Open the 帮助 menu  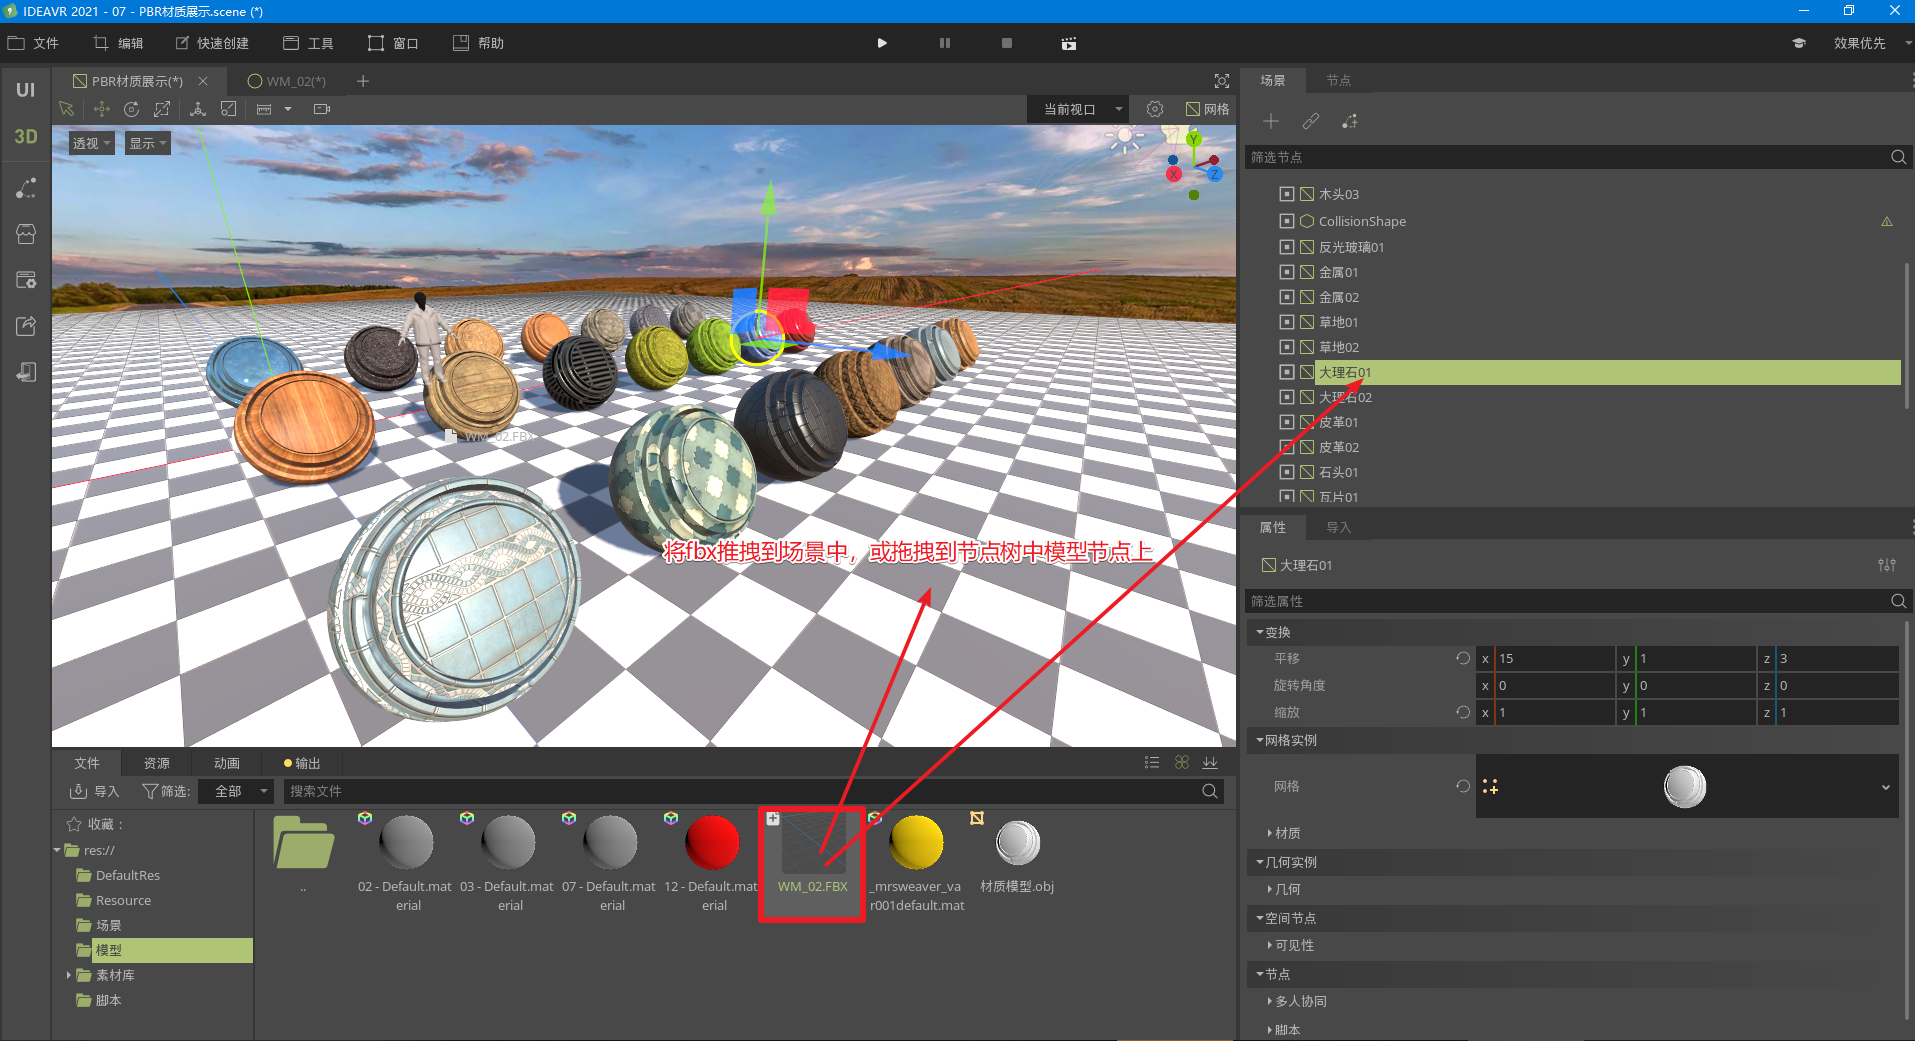[x=478, y=43]
